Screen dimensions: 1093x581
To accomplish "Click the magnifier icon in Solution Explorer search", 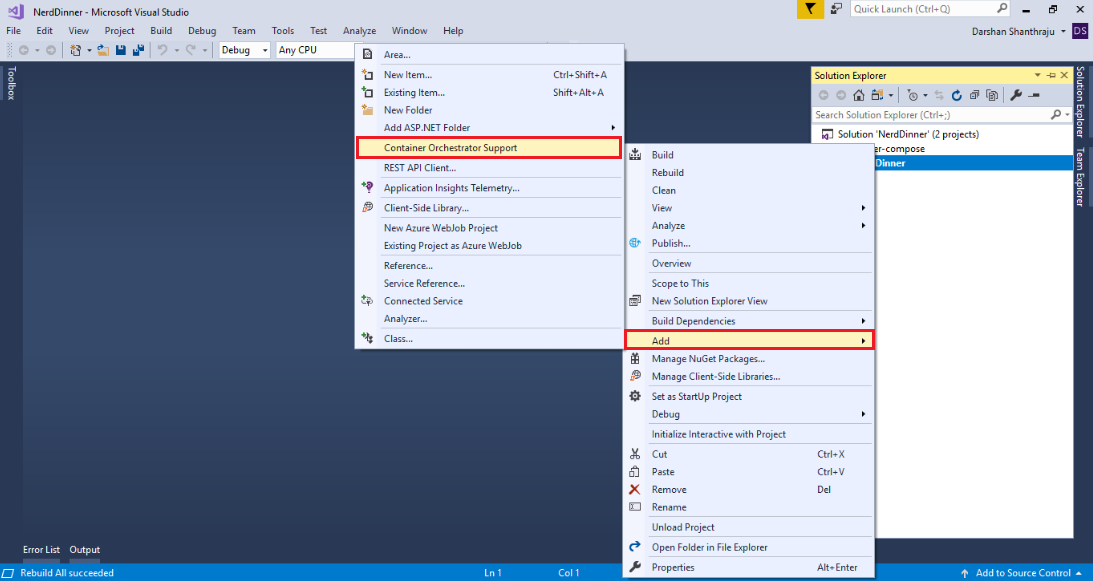I will point(1055,114).
